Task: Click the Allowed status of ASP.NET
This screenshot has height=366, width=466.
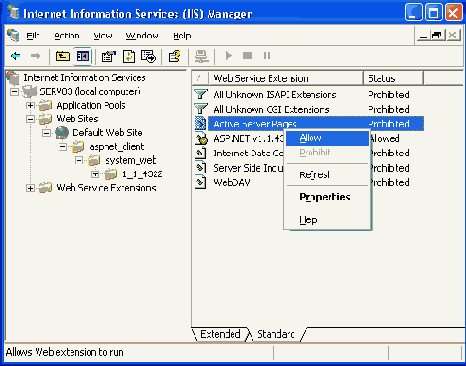Action: point(384,138)
